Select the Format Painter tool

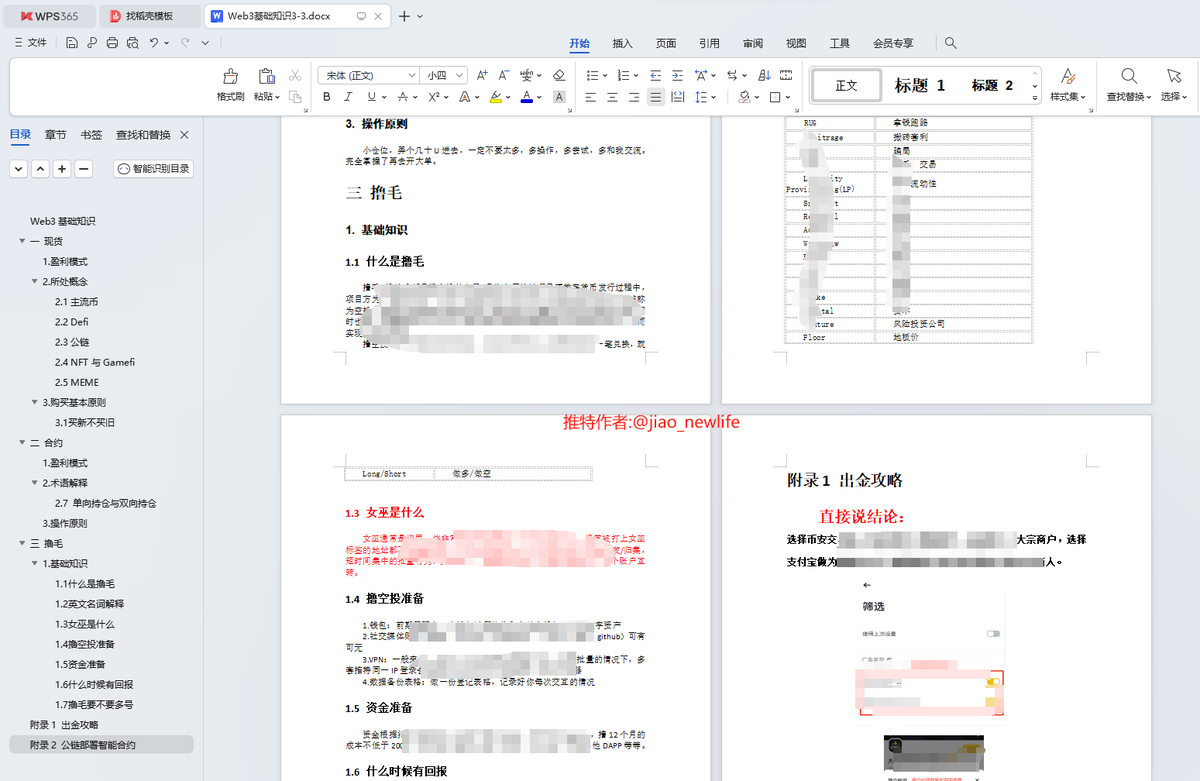[x=229, y=80]
